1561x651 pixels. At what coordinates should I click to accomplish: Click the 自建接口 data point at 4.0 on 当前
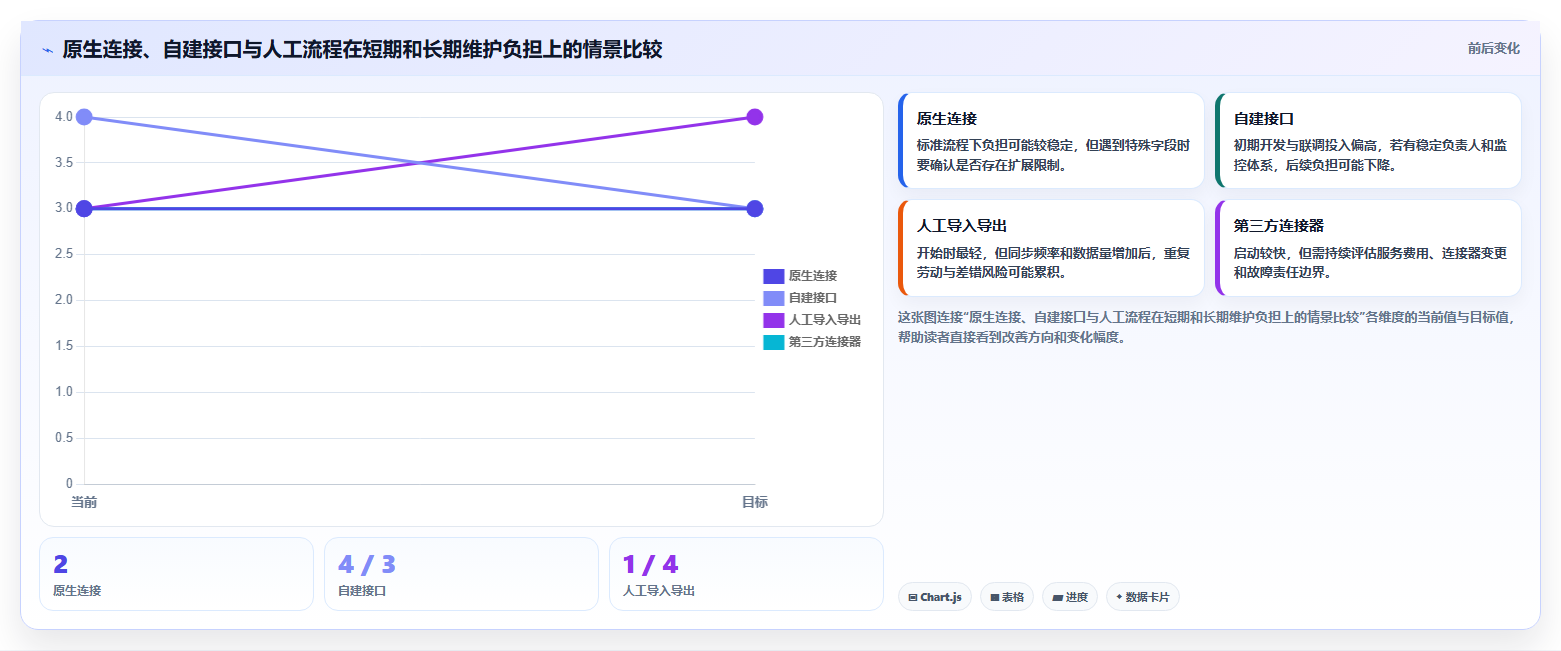coord(84,117)
